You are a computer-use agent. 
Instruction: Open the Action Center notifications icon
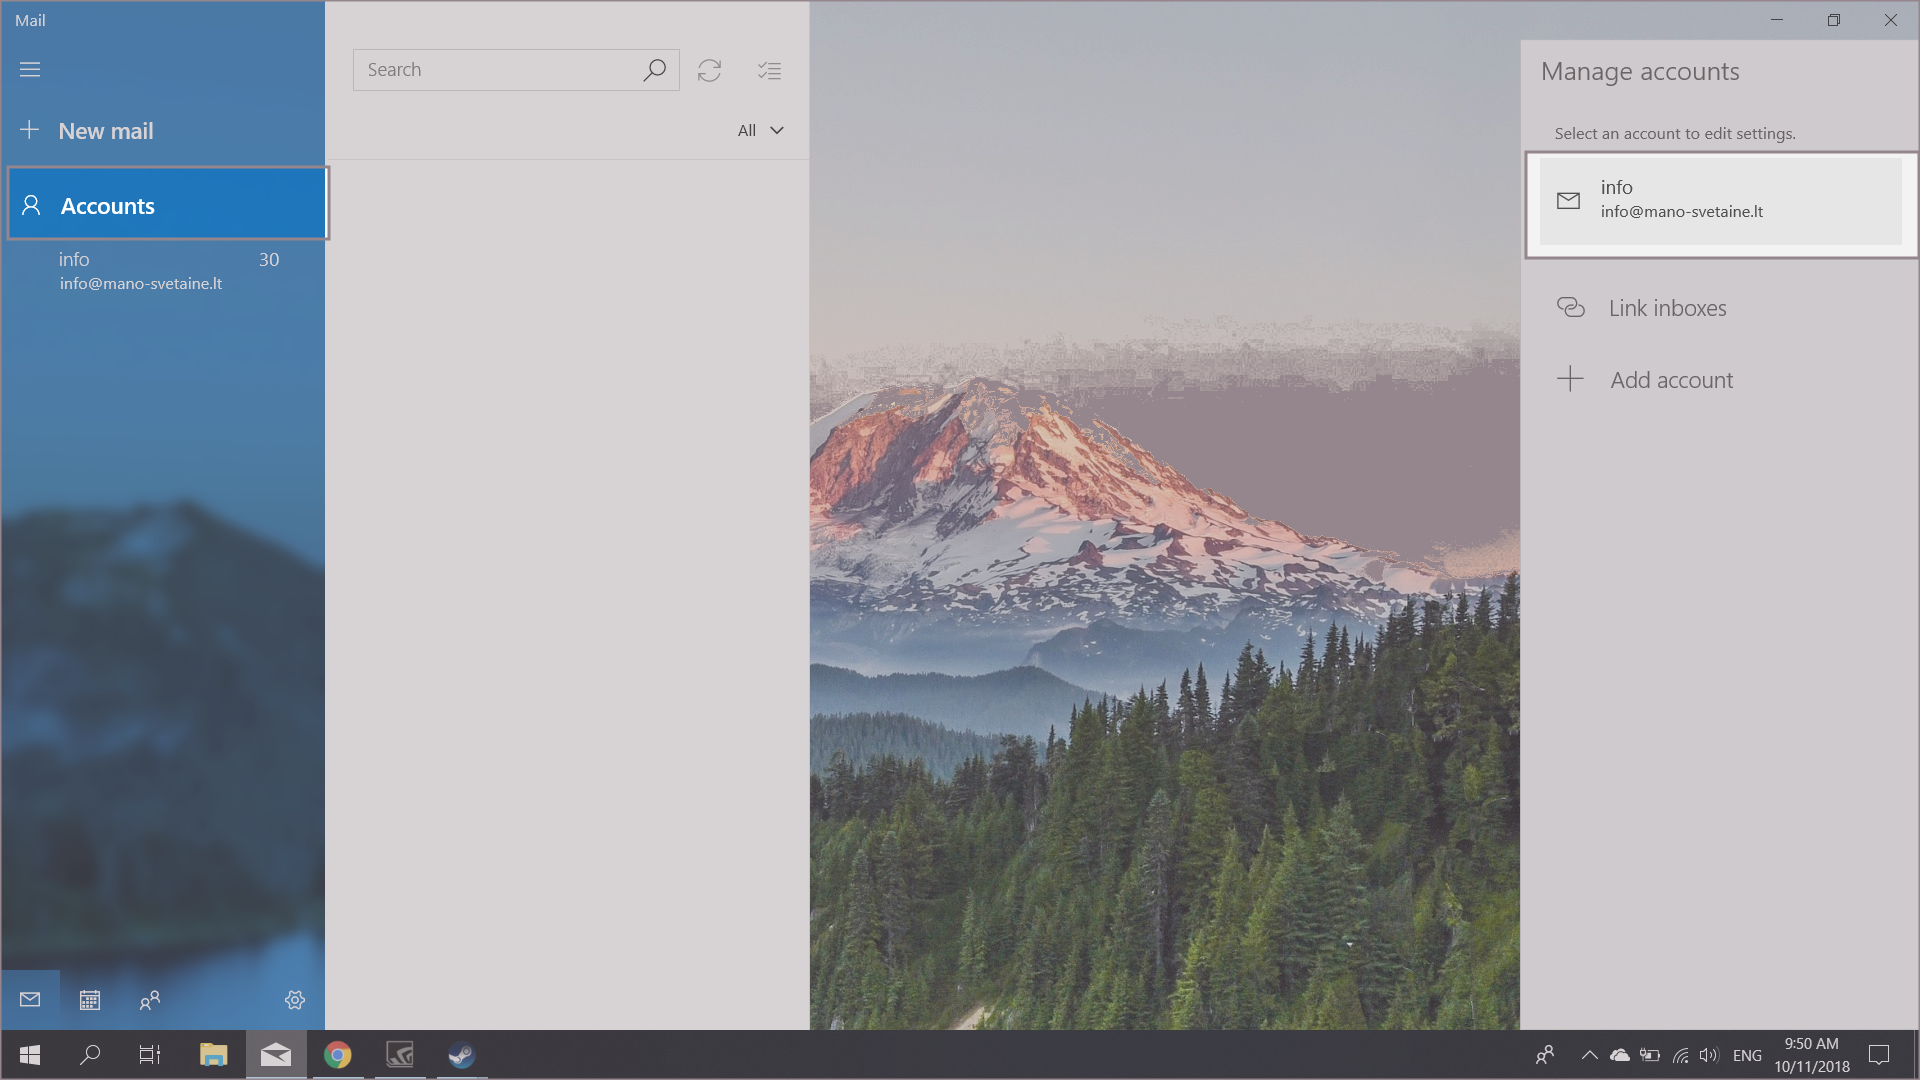(x=1879, y=1055)
